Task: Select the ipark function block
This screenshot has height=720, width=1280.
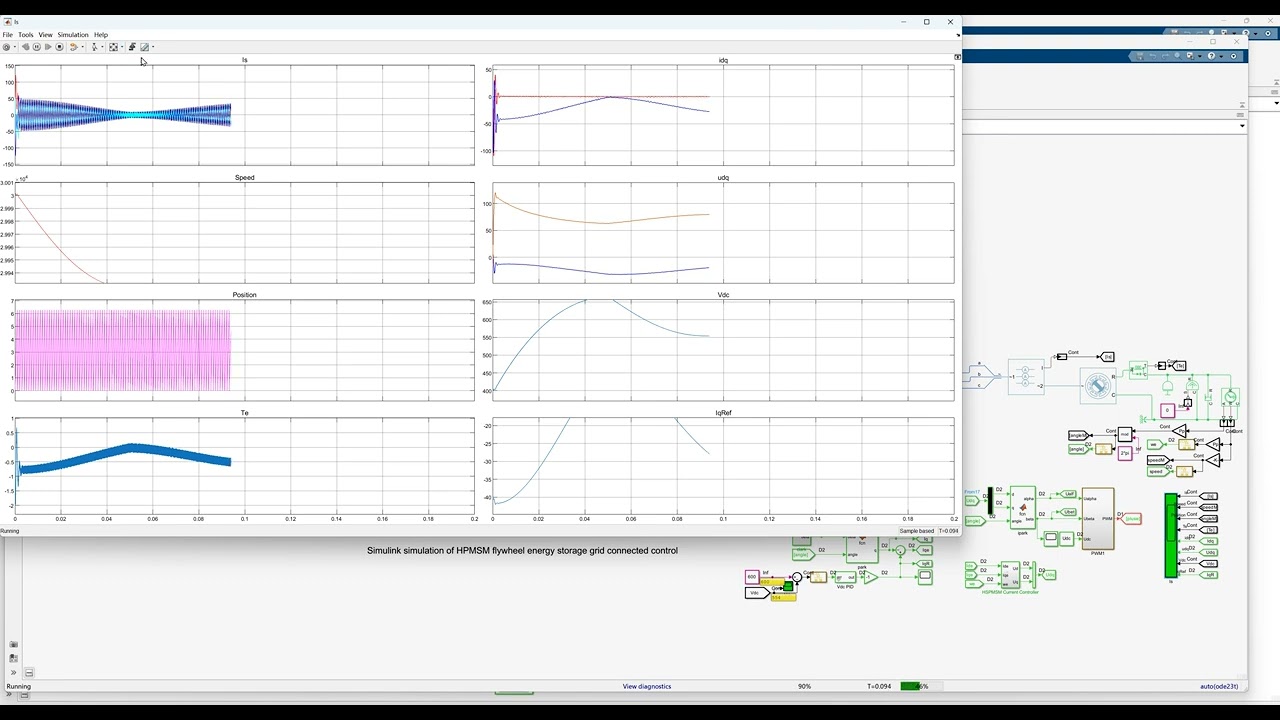Action: (x=1023, y=508)
